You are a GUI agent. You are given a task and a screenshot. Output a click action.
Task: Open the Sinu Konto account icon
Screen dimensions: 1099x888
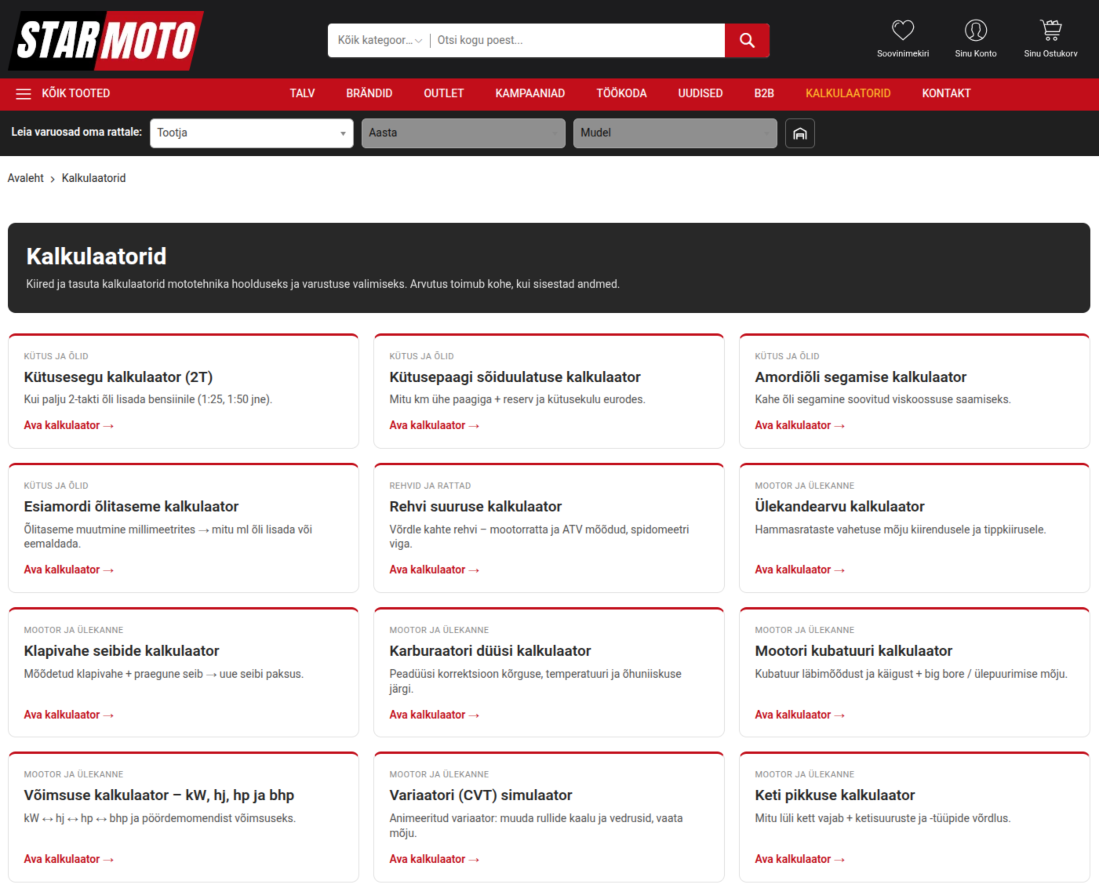tap(976, 30)
